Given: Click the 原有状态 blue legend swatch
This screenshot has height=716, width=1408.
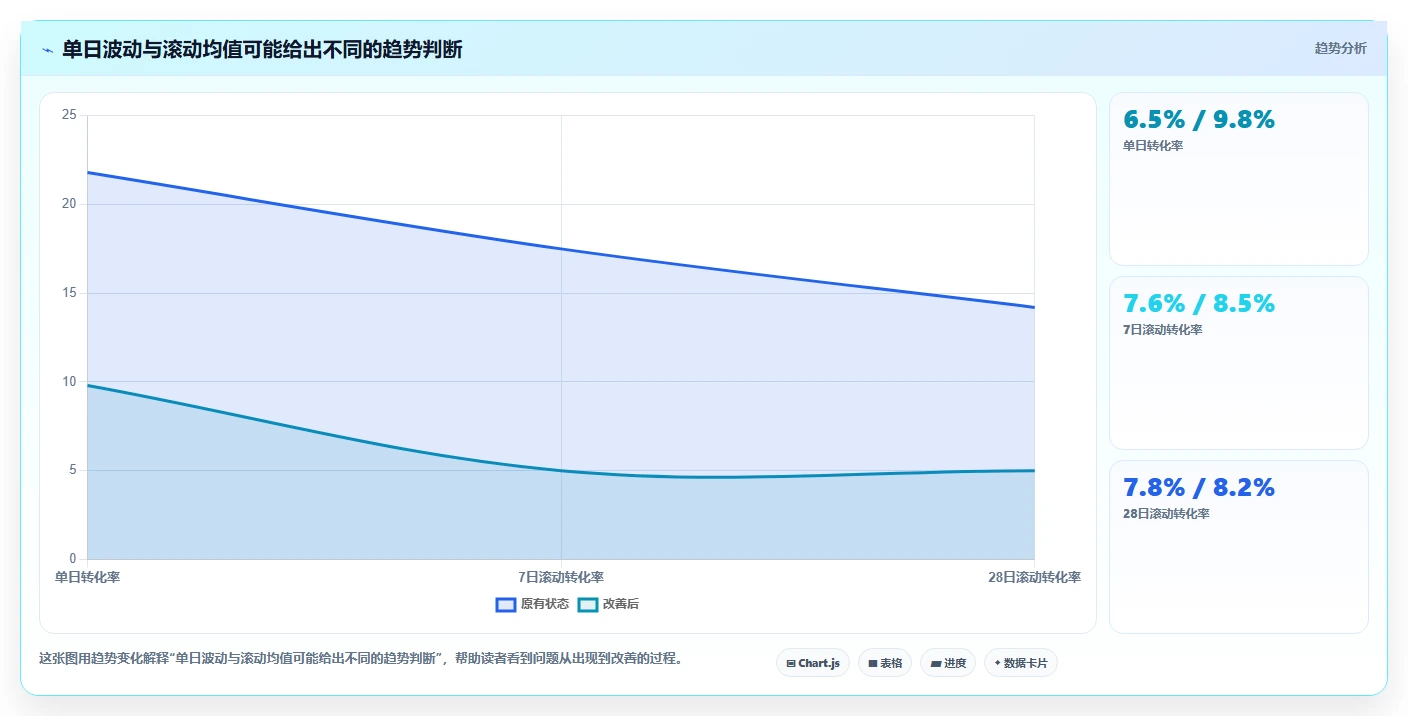Looking at the screenshot, I should [506, 604].
